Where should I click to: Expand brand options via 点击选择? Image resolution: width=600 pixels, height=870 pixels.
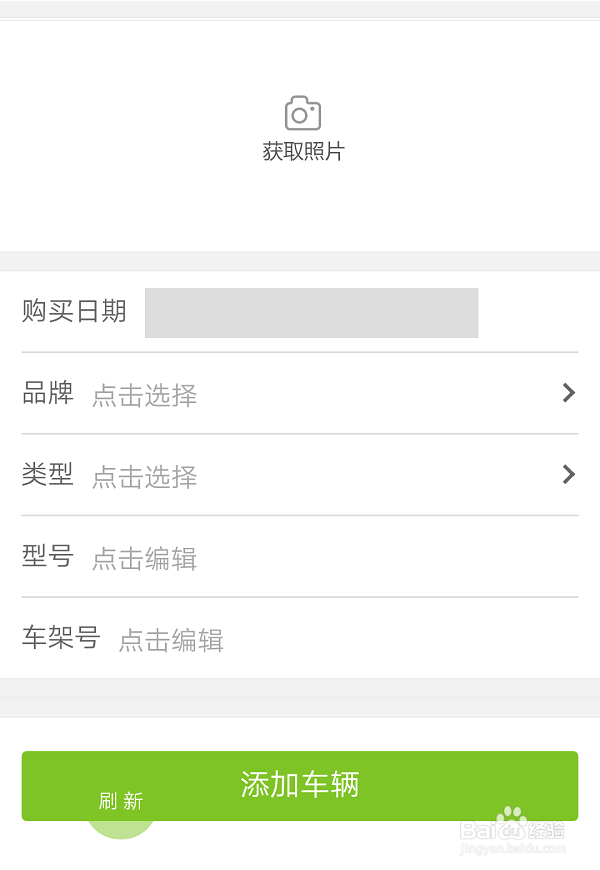click(x=144, y=396)
